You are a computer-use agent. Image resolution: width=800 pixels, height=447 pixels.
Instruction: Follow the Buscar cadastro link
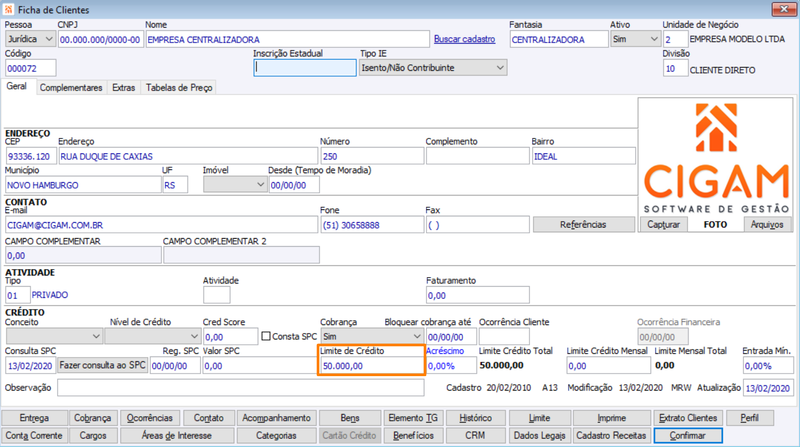(464, 39)
